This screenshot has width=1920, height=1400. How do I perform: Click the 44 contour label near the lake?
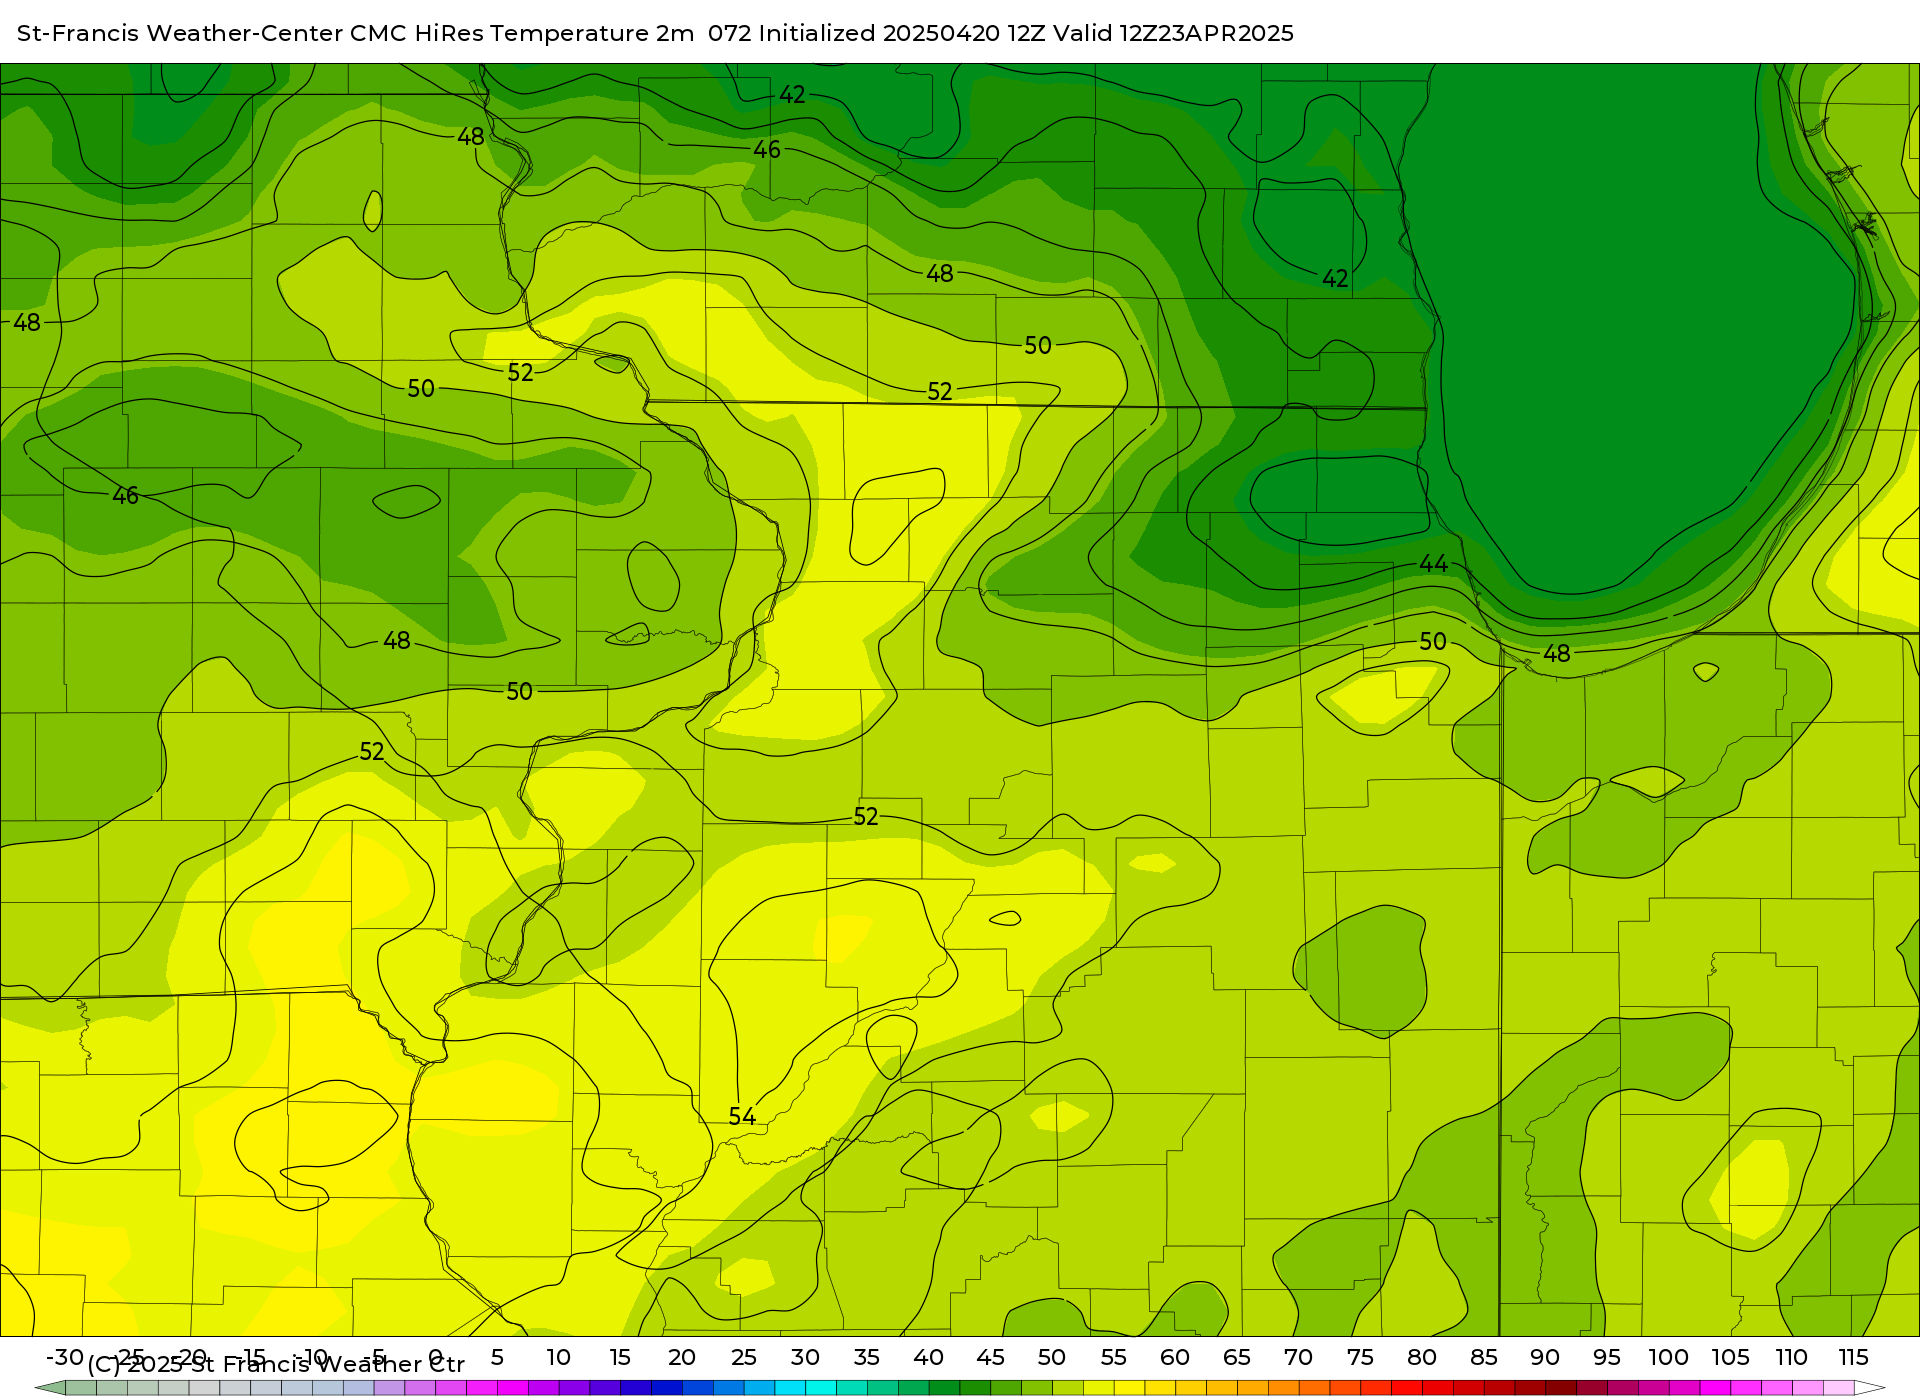click(1433, 564)
